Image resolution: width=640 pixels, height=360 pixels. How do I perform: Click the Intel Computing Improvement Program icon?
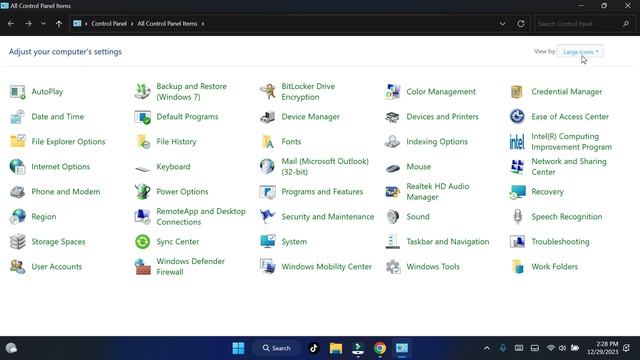point(517,142)
